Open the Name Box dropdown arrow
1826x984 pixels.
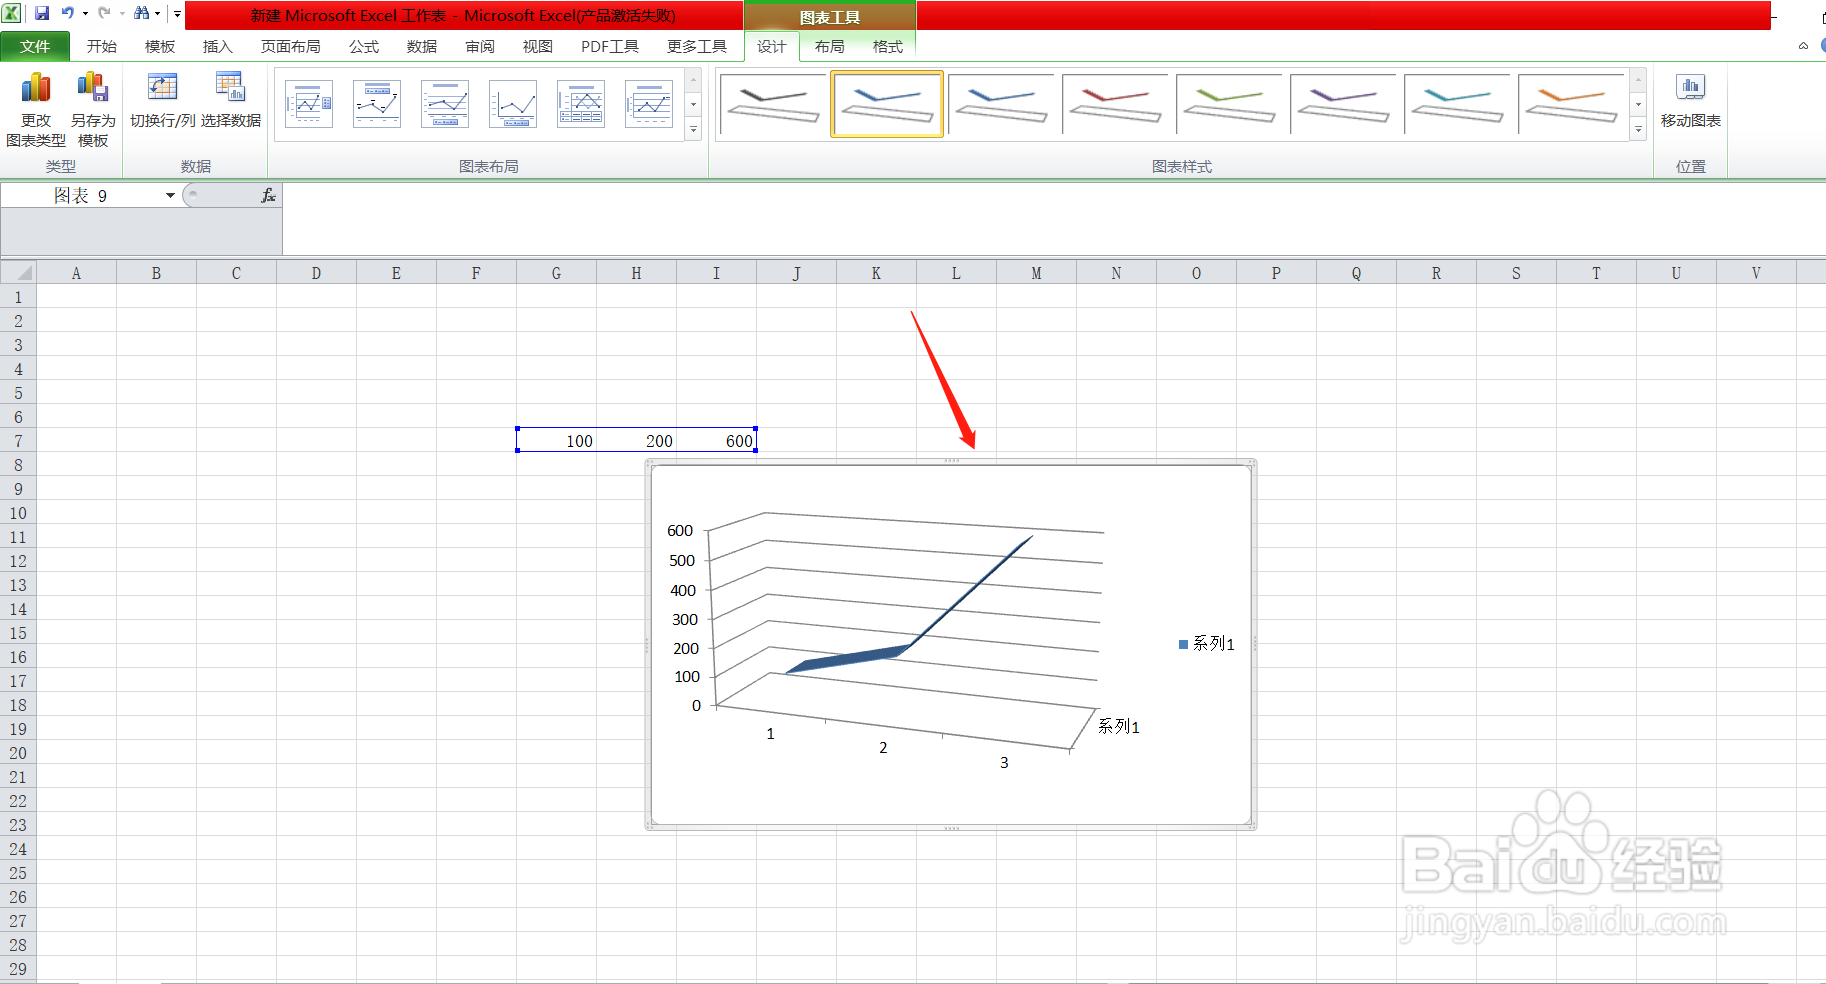[x=170, y=196]
